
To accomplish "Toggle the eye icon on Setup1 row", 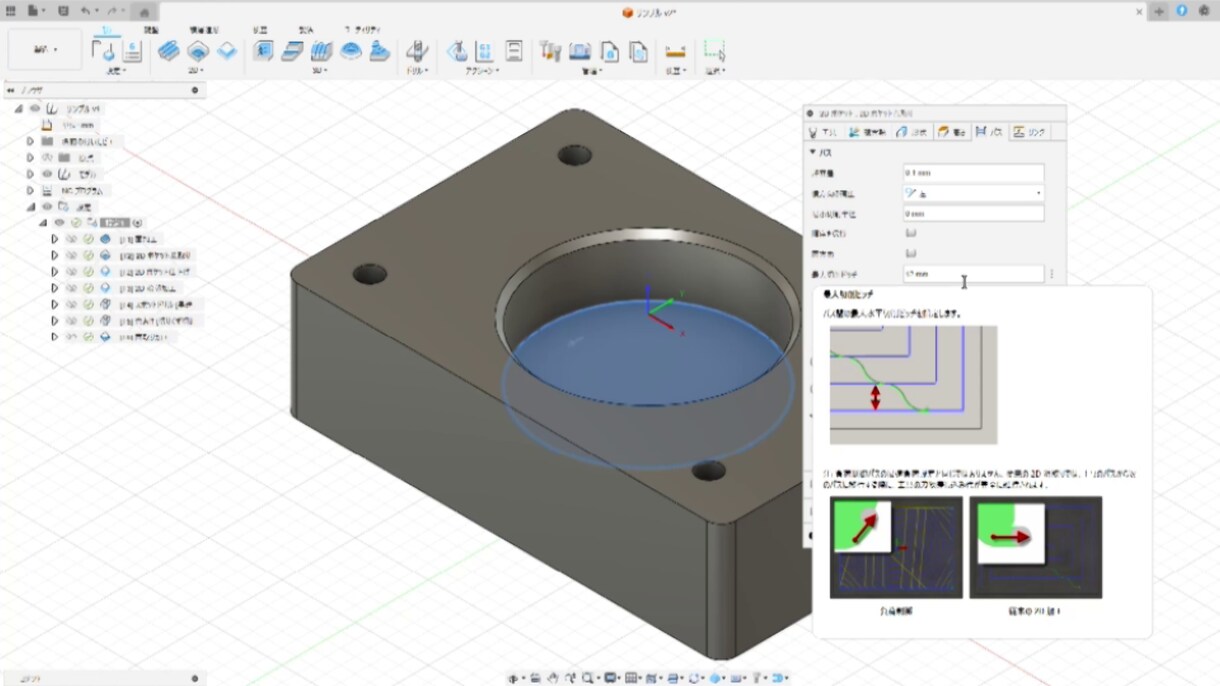I will click(x=60, y=223).
